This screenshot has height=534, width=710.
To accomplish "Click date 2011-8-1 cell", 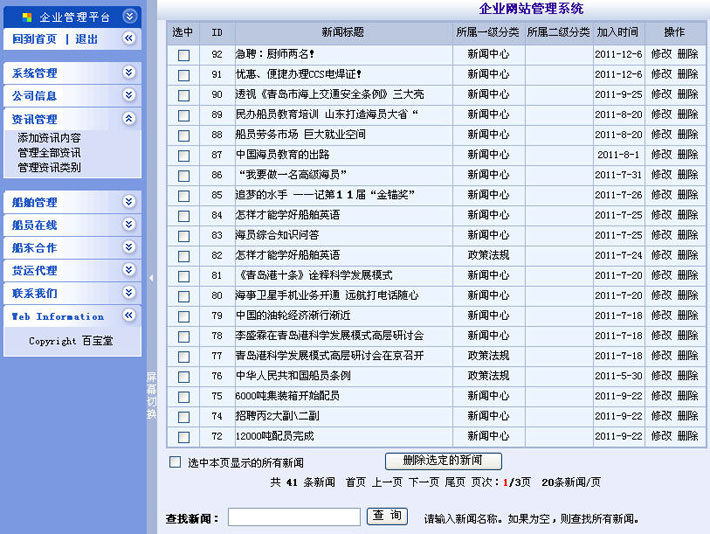I will (x=618, y=155).
